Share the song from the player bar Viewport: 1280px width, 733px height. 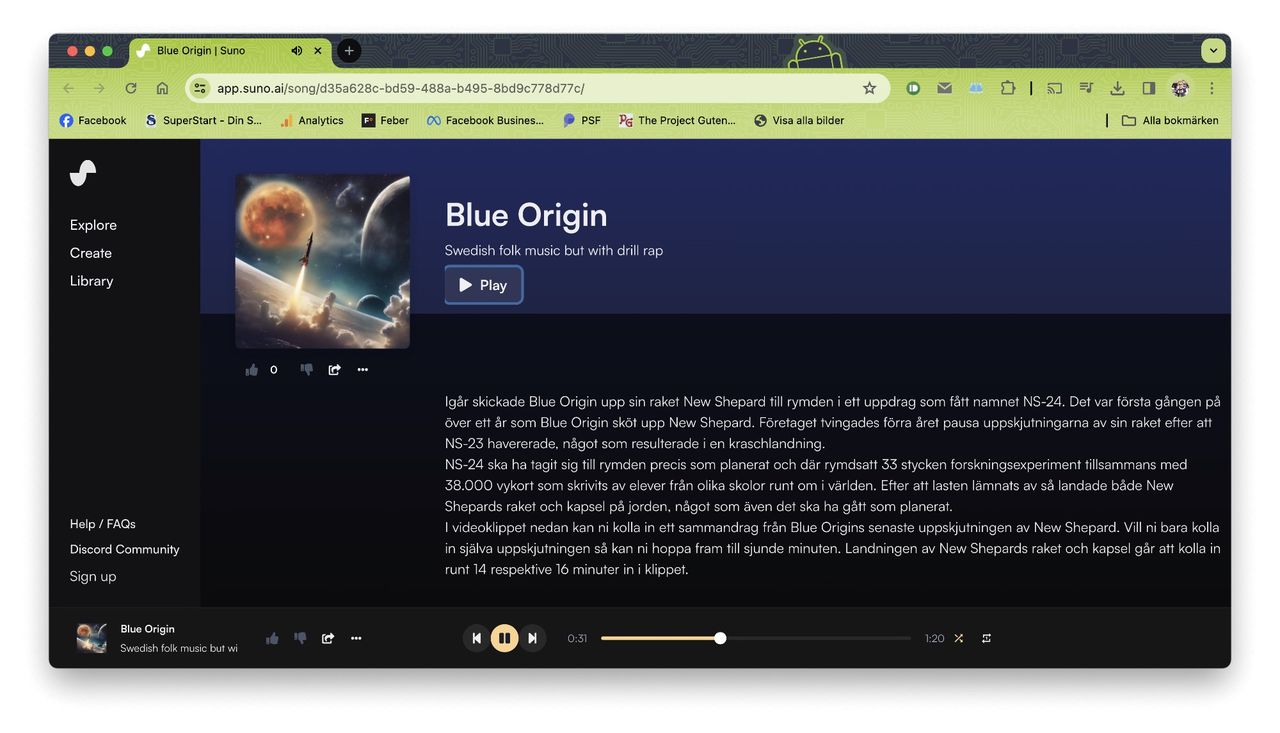coord(328,638)
